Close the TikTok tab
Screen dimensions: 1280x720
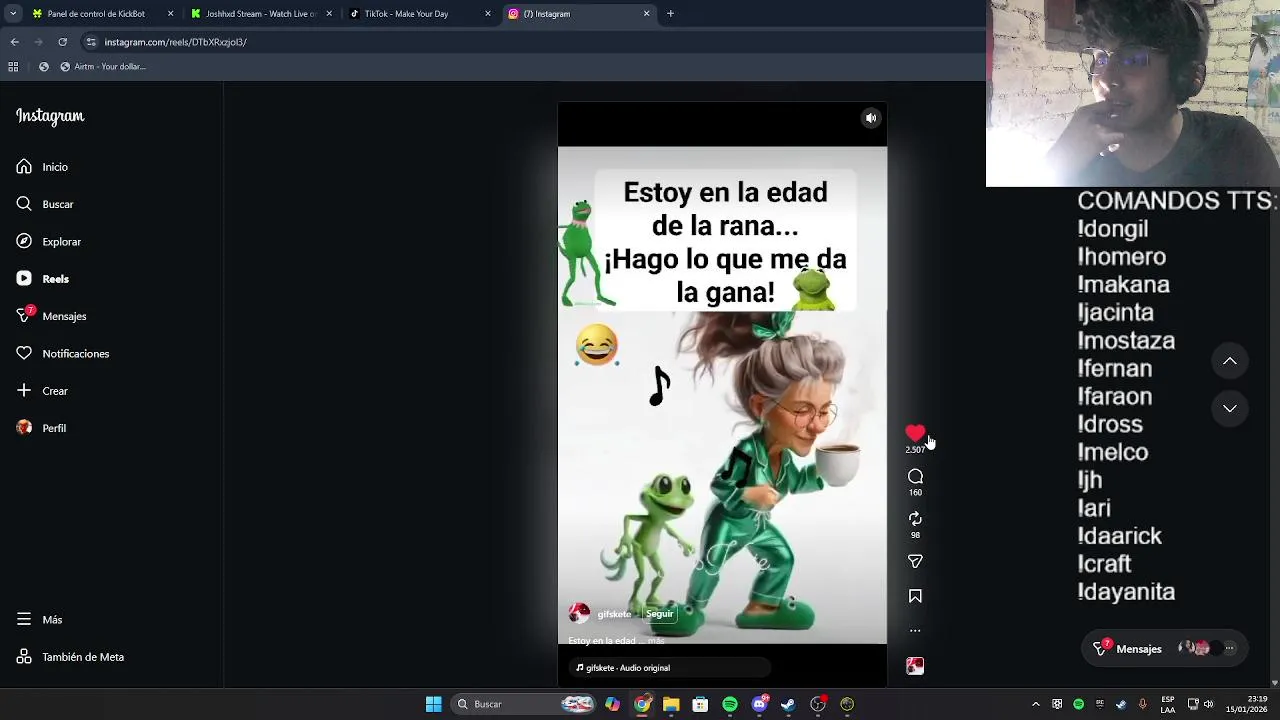pyautogui.click(x=488, y=14)
